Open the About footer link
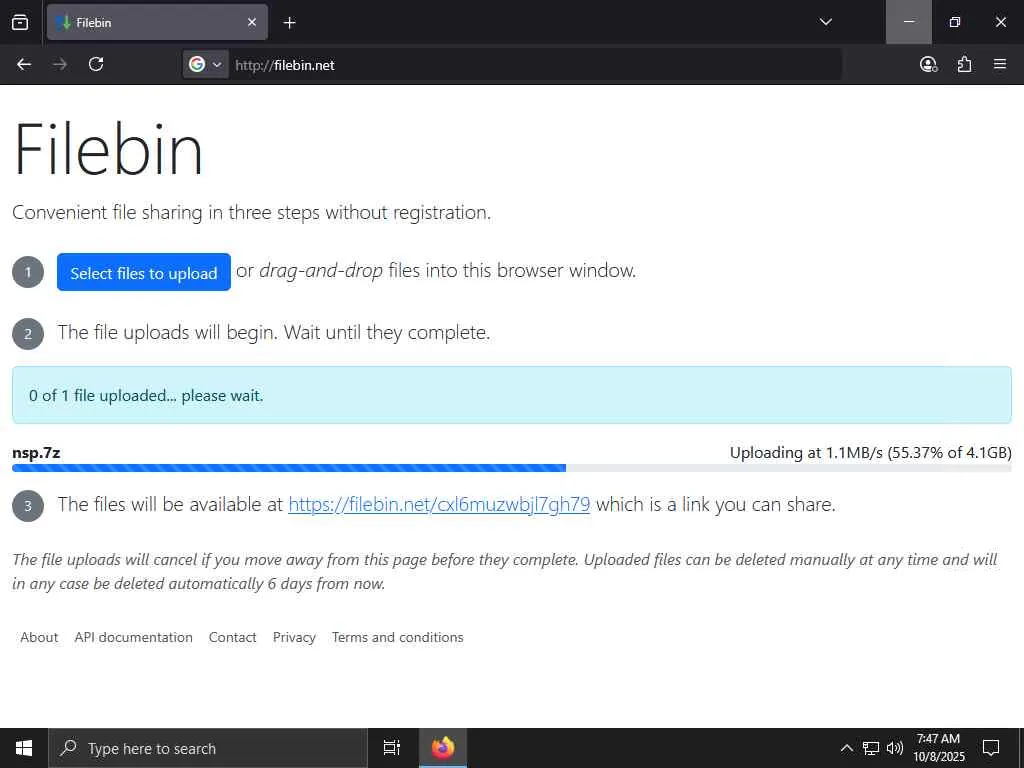 click(39, 637)
